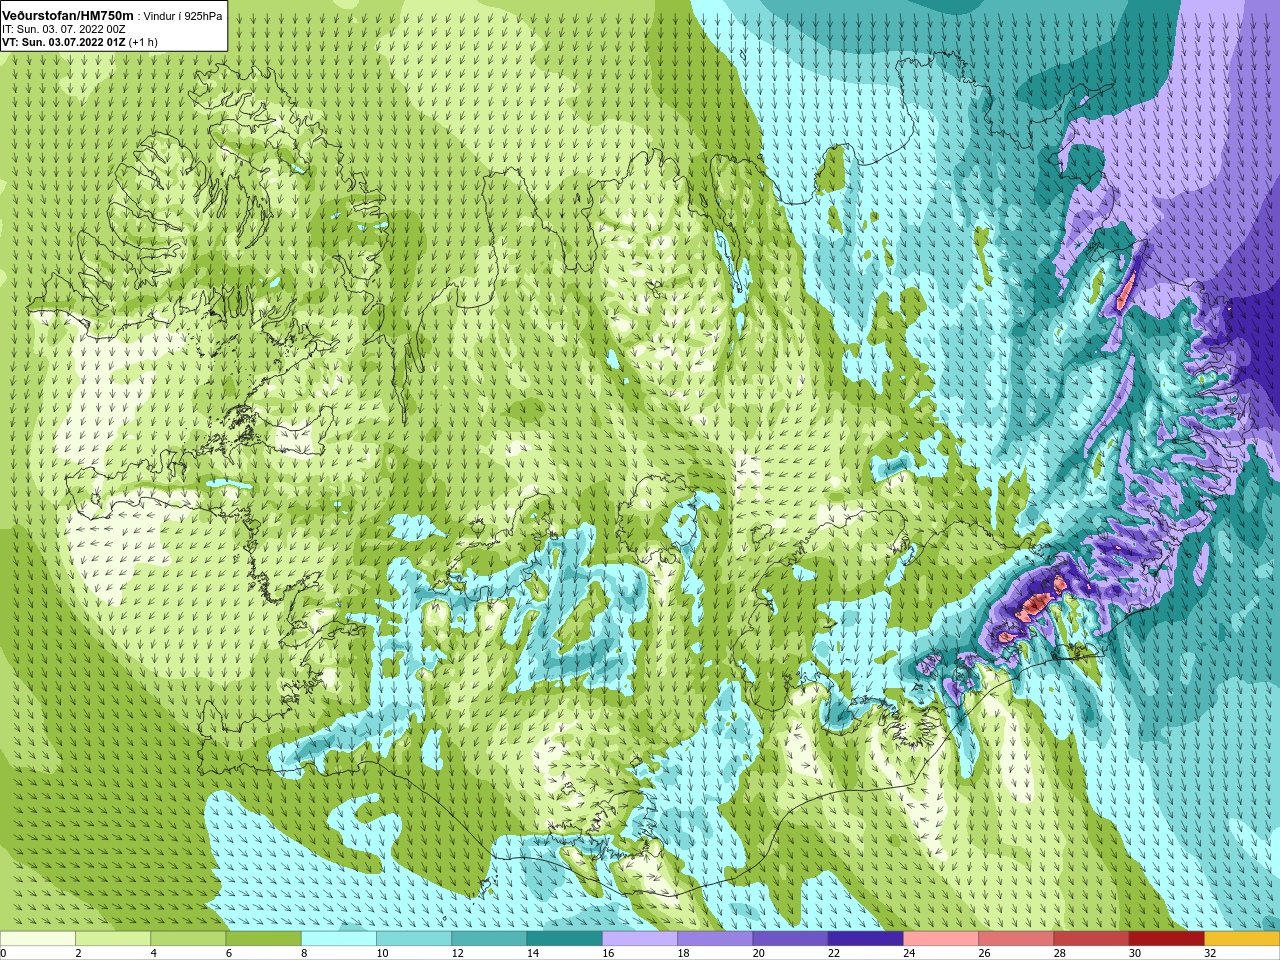Click the 8–10 light cyan legend swatch
Screen dimensions: 1280x960
point(339,938)
